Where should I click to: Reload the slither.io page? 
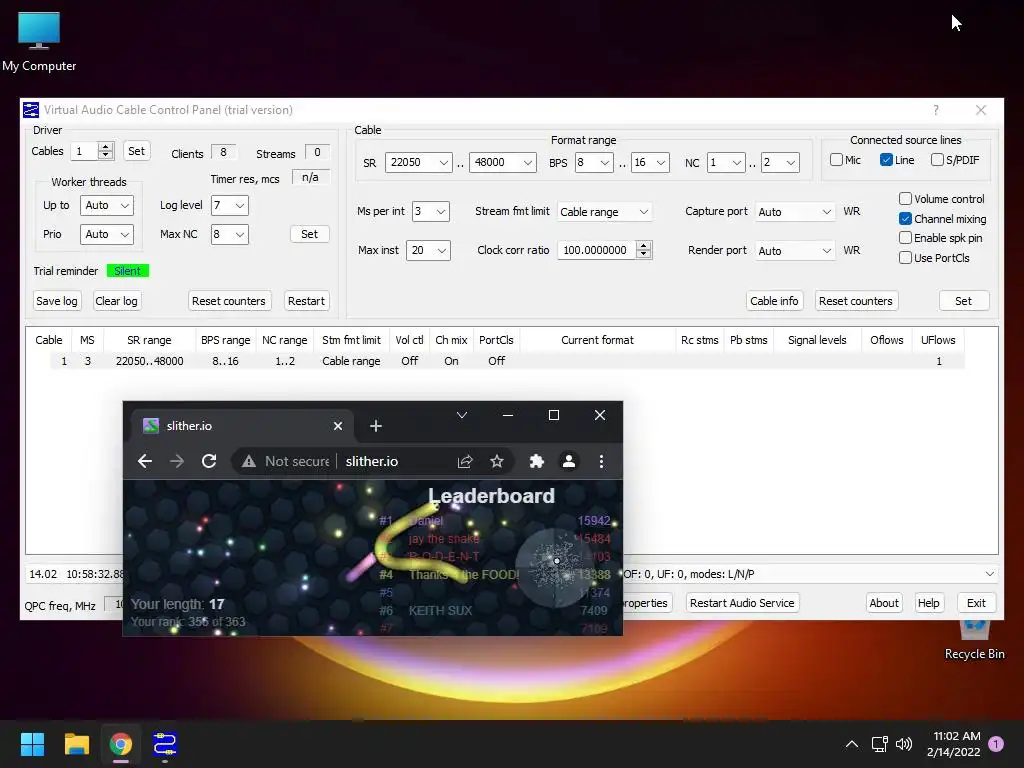point(209,461)
